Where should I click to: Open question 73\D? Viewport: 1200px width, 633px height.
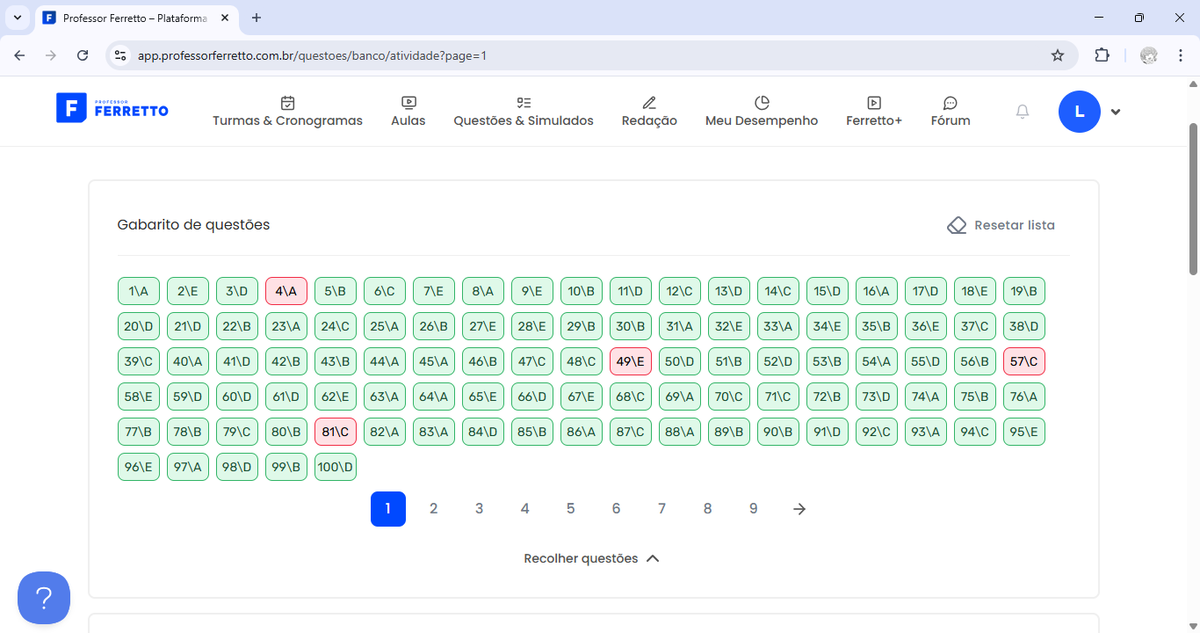click(x=876, y=396)
